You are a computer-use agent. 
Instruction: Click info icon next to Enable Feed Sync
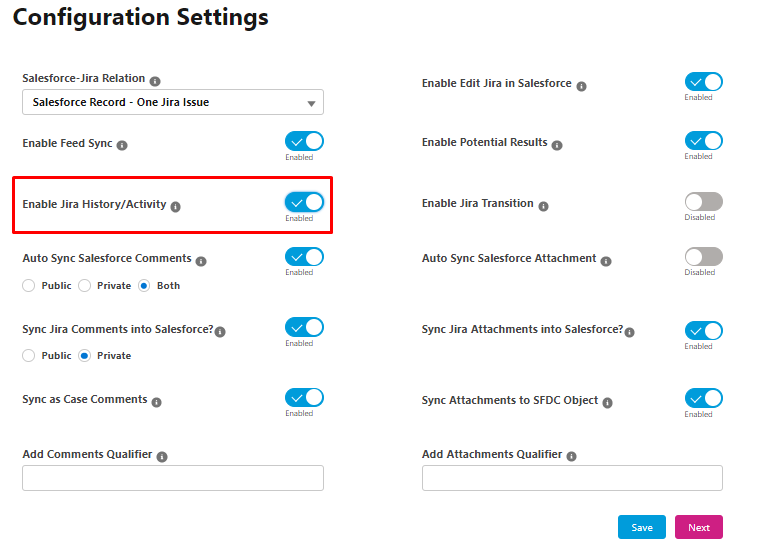(x=122, y=145)
